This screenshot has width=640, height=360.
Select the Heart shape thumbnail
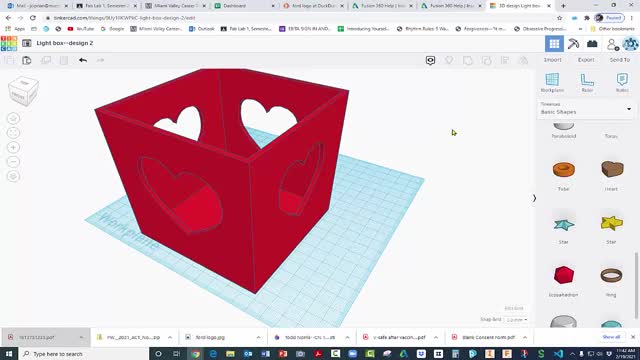[x=612, y=169]
